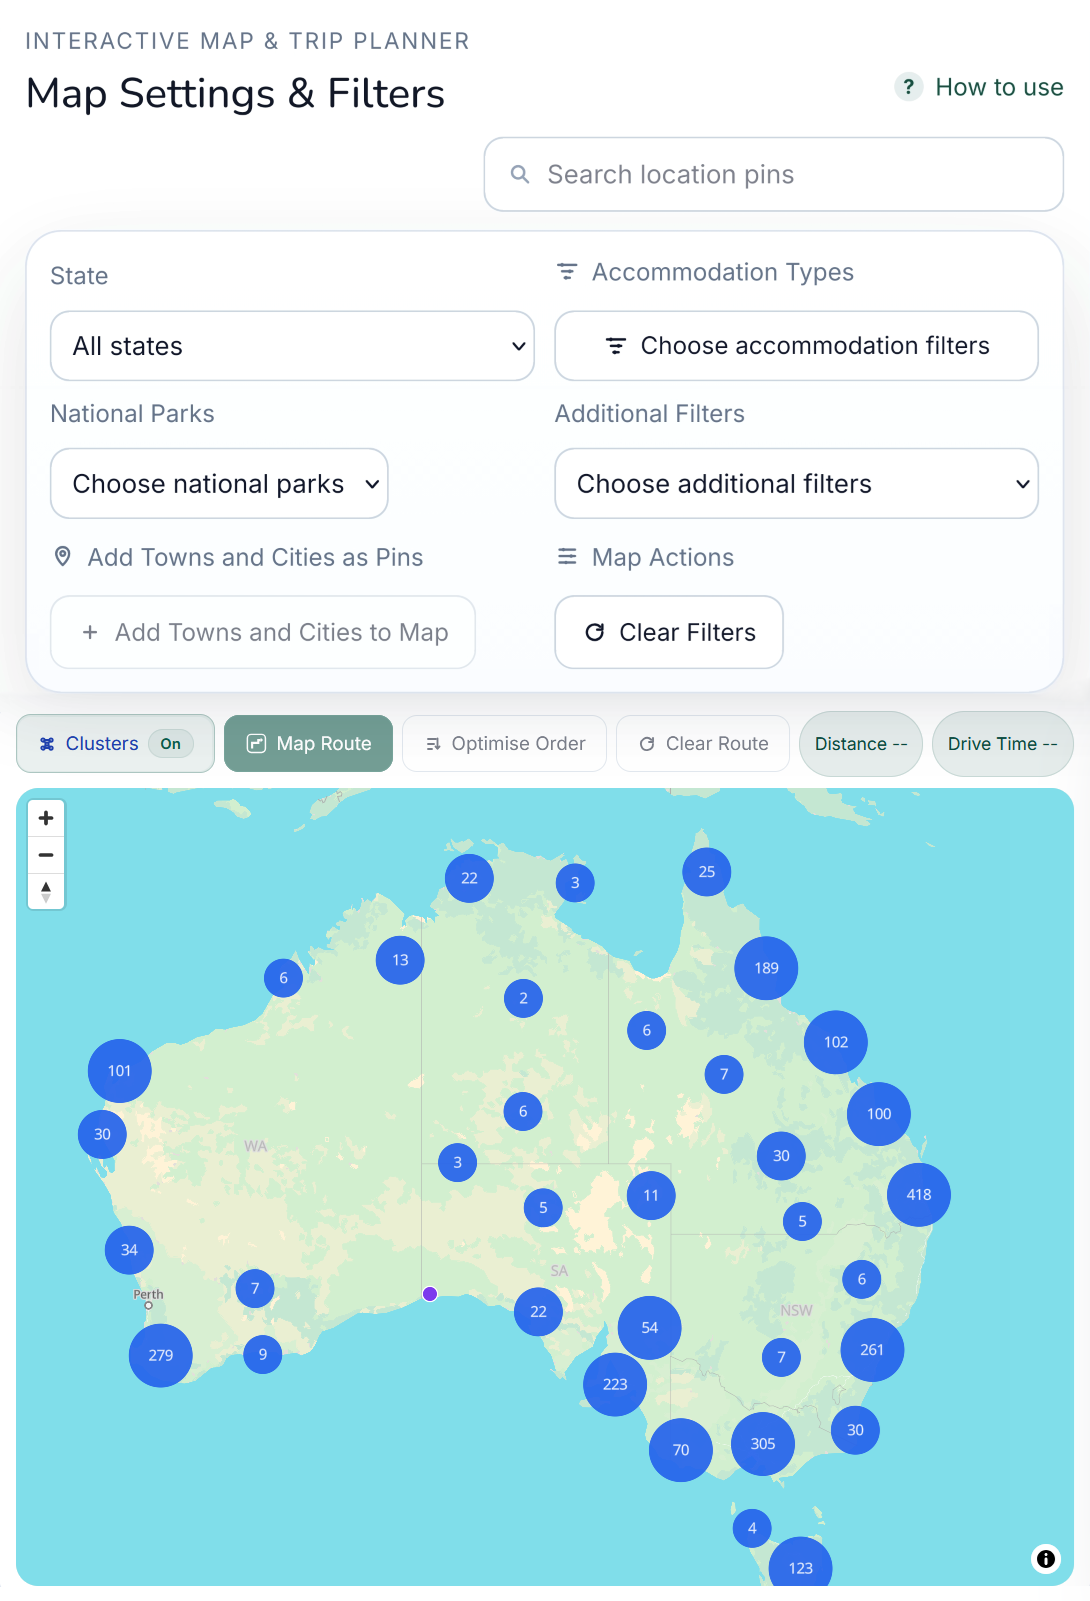Reset map bearing with compass icon
Image resolution: width=1090 pixels, height=1601 pixels.
tap(46, 891)
